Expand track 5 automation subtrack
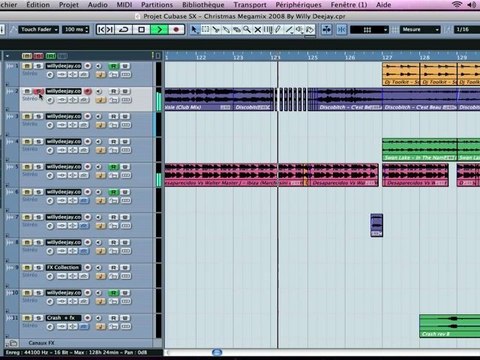The width and height of the screenshot is (480, 360). coord(7,184)
